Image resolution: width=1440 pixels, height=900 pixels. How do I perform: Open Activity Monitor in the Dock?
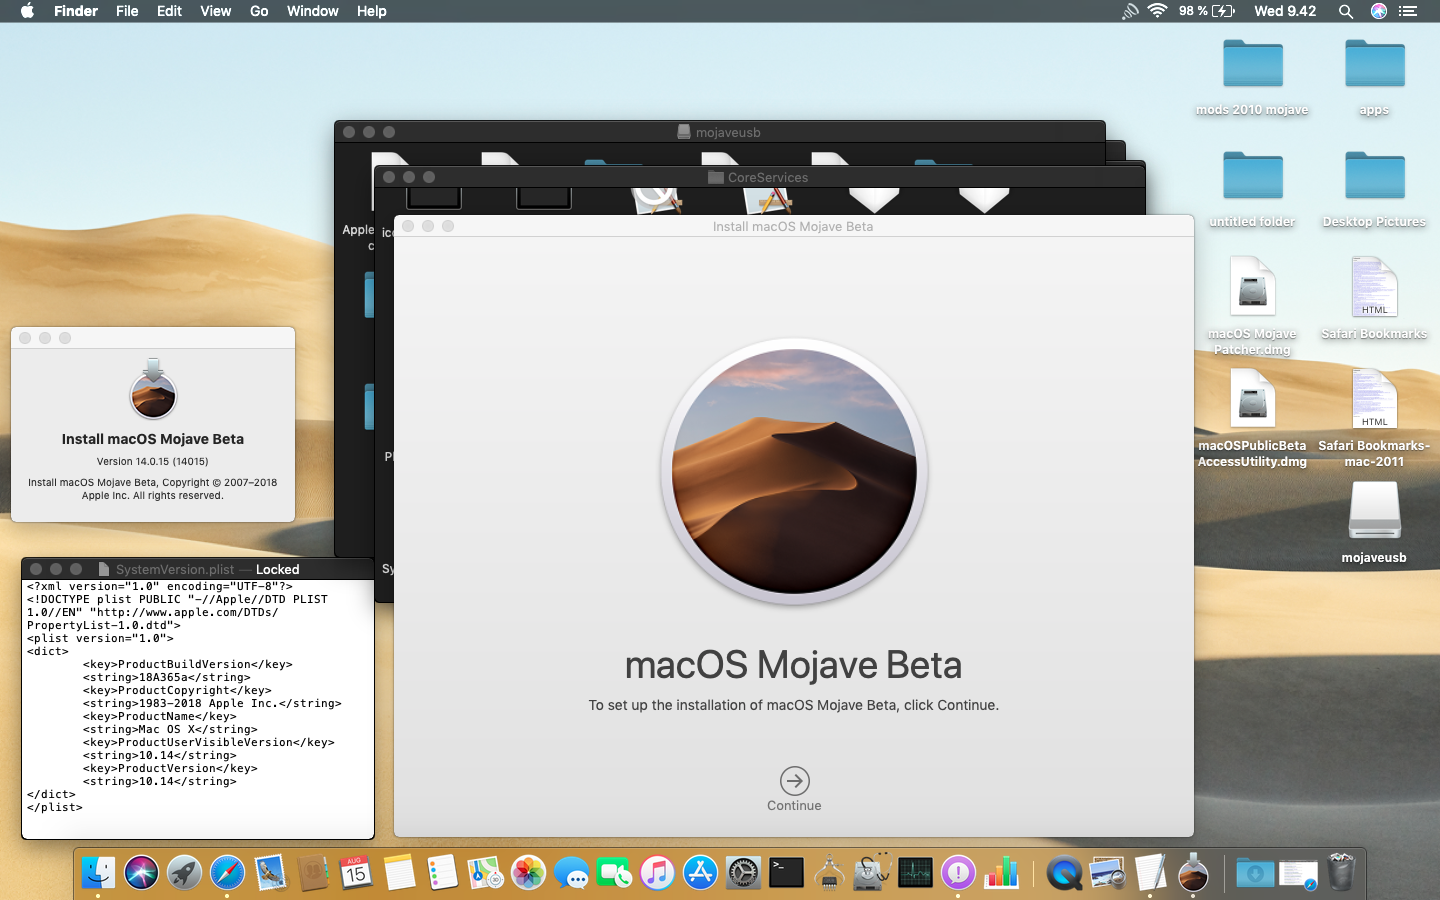[915, 872]
